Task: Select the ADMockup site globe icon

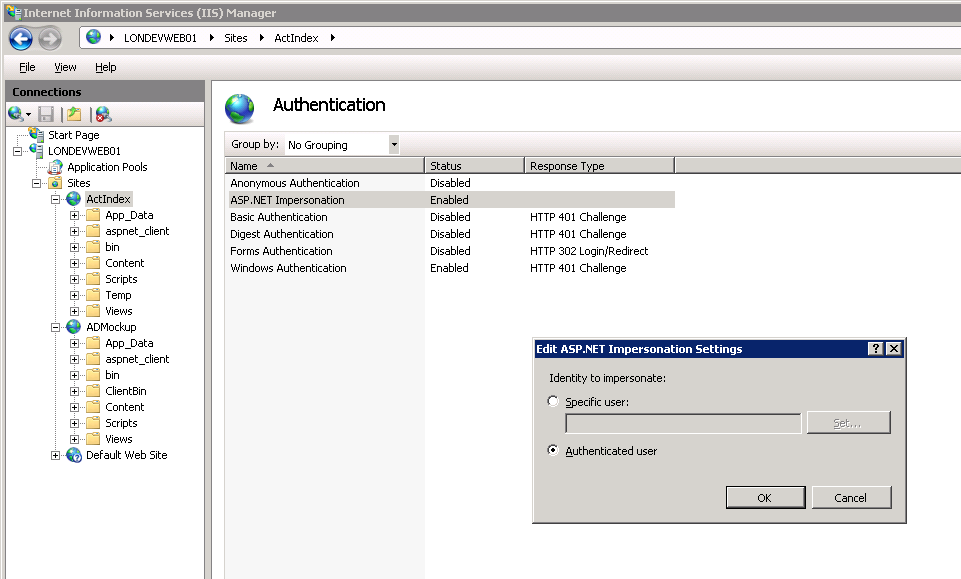Action: (x=74, y=327)
